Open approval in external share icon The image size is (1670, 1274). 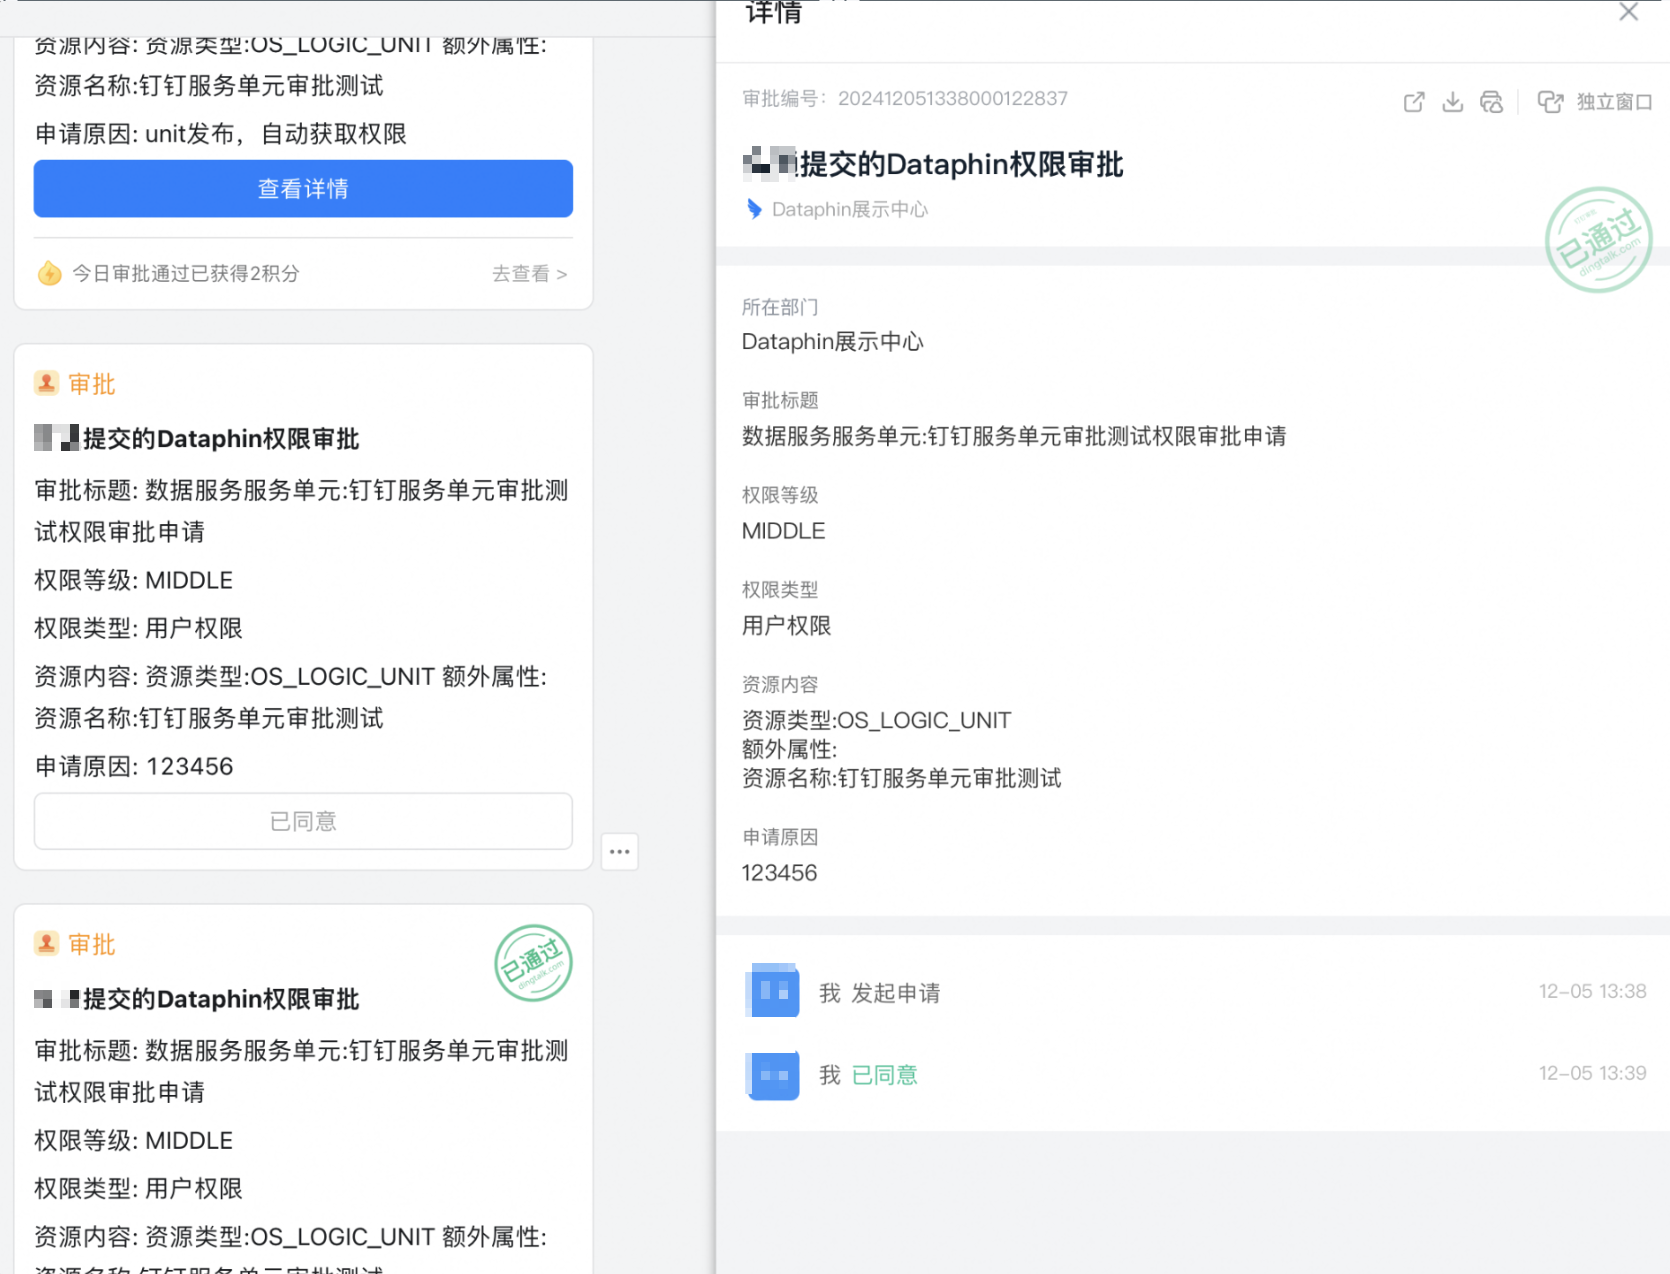click(1414, 102)
